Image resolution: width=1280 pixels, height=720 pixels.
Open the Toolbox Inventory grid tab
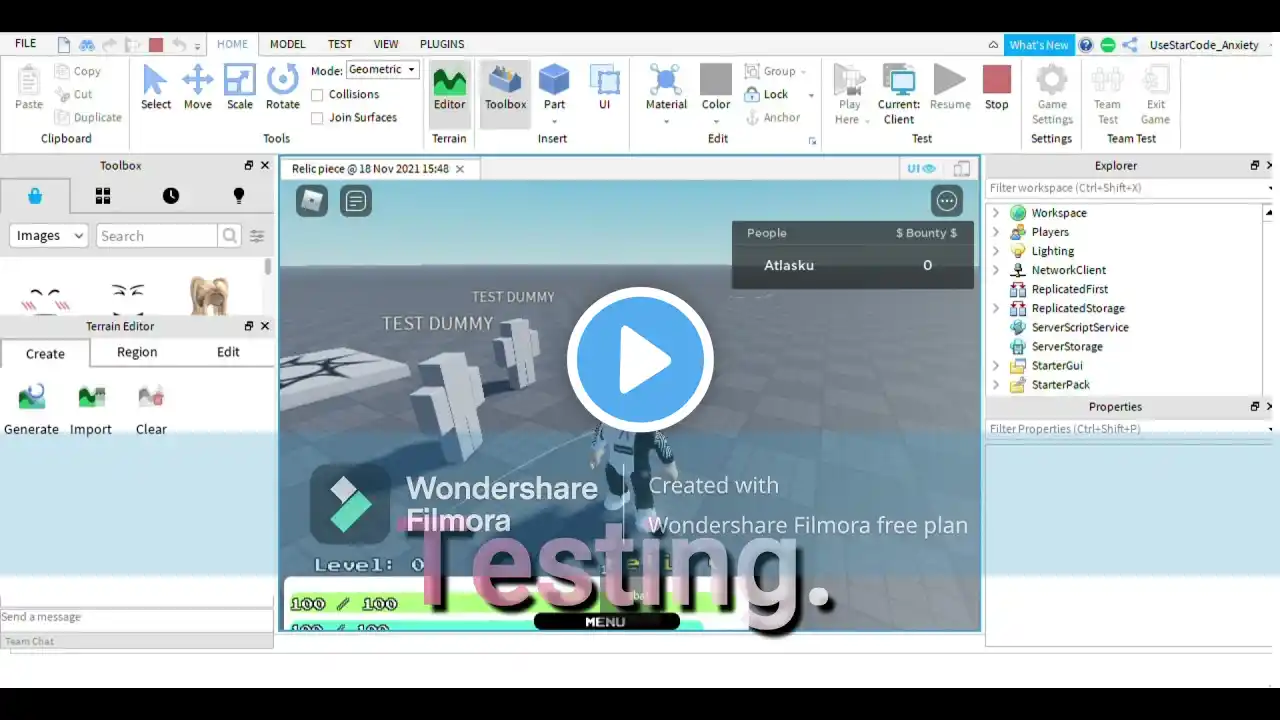(103, 196)
